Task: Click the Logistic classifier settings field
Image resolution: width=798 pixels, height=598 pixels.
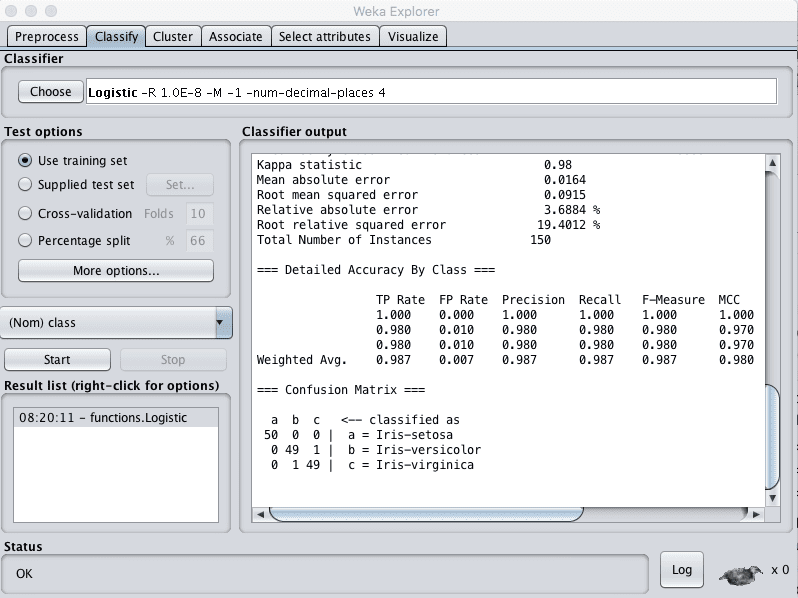Action: pyautogui.click(x=431, y=92)
